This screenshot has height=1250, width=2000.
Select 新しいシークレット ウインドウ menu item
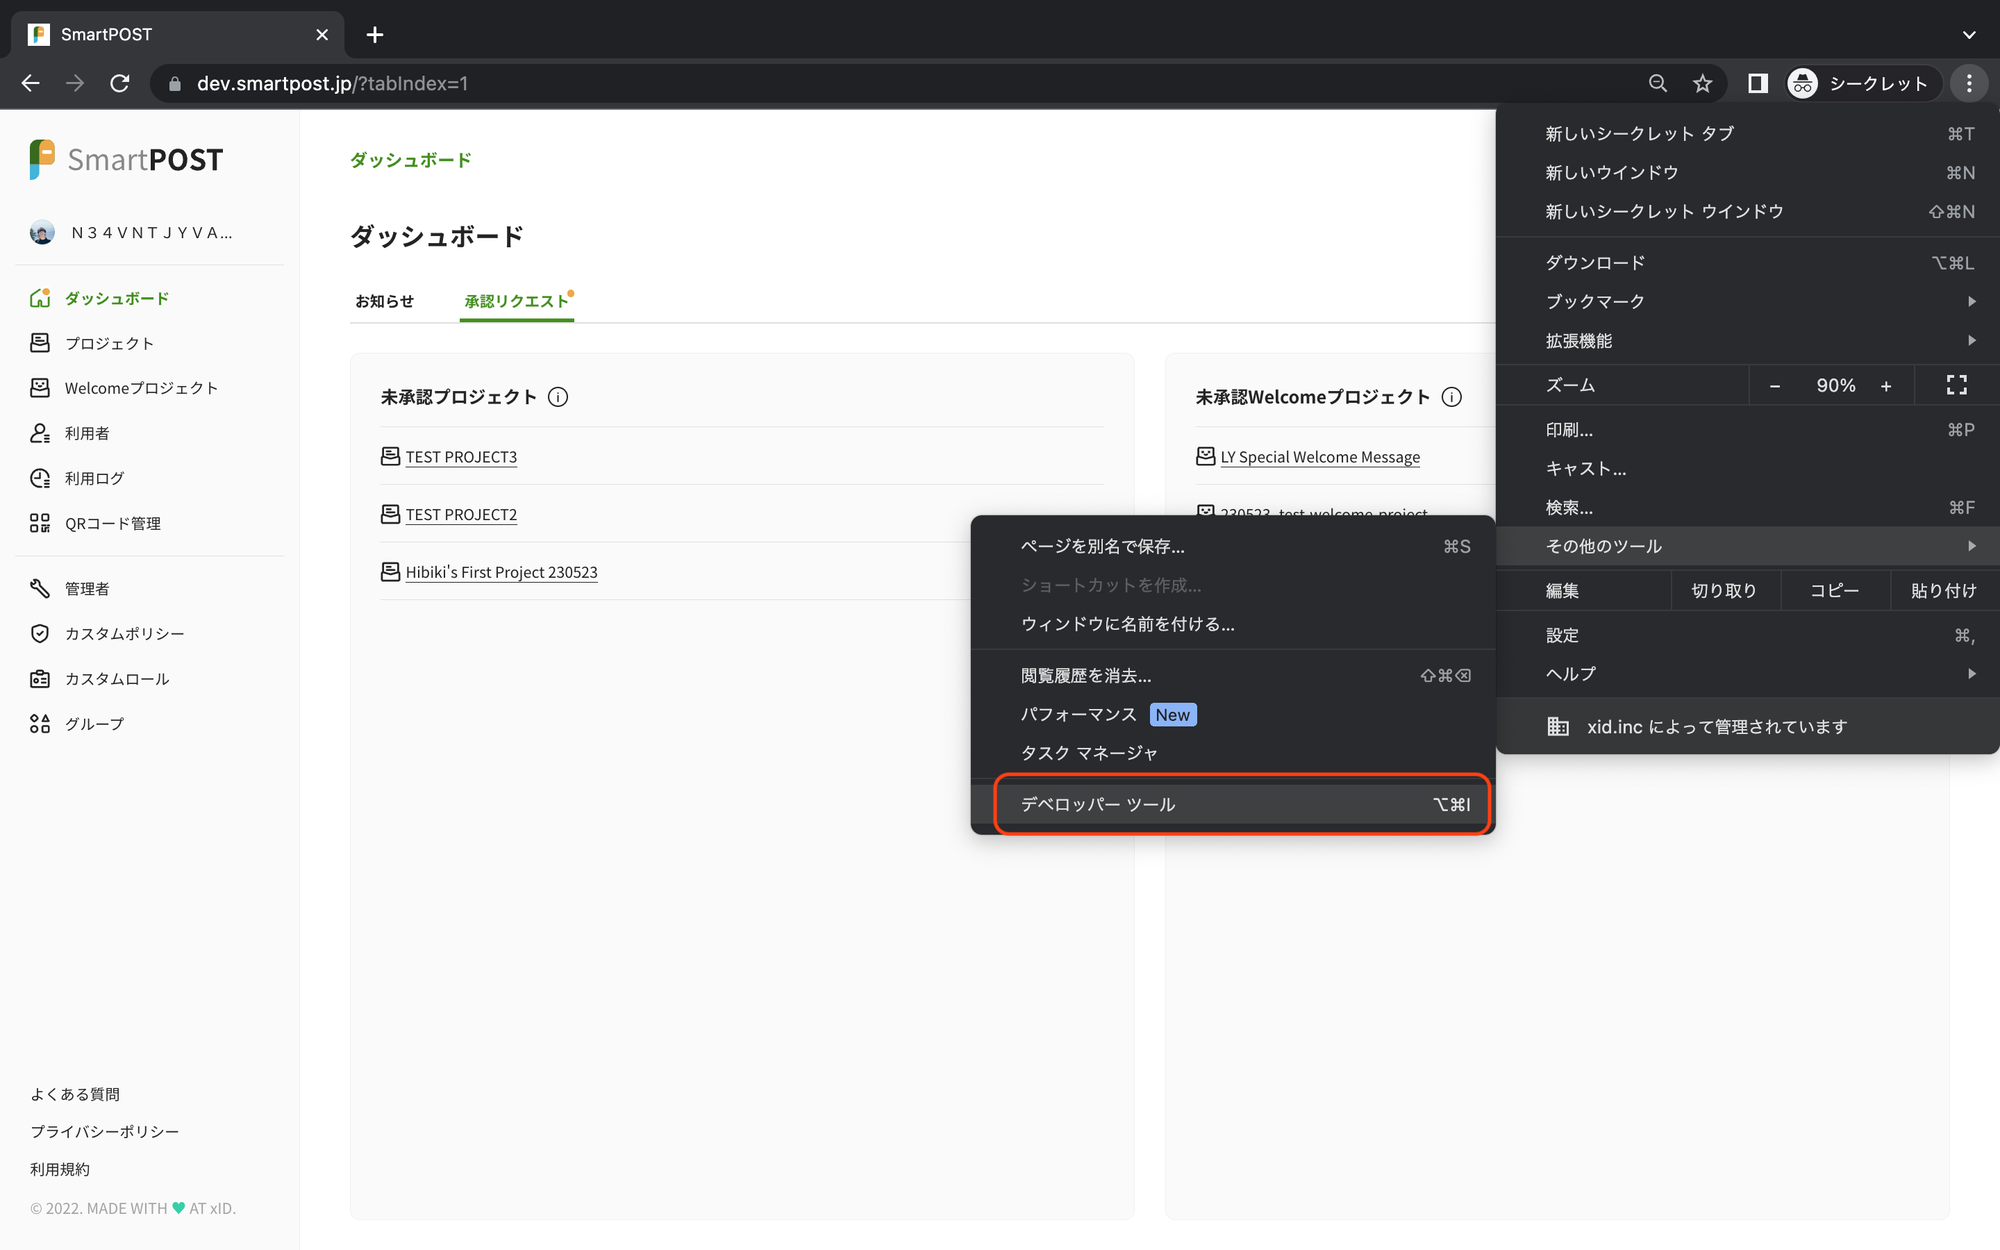tap(1748, 212)
